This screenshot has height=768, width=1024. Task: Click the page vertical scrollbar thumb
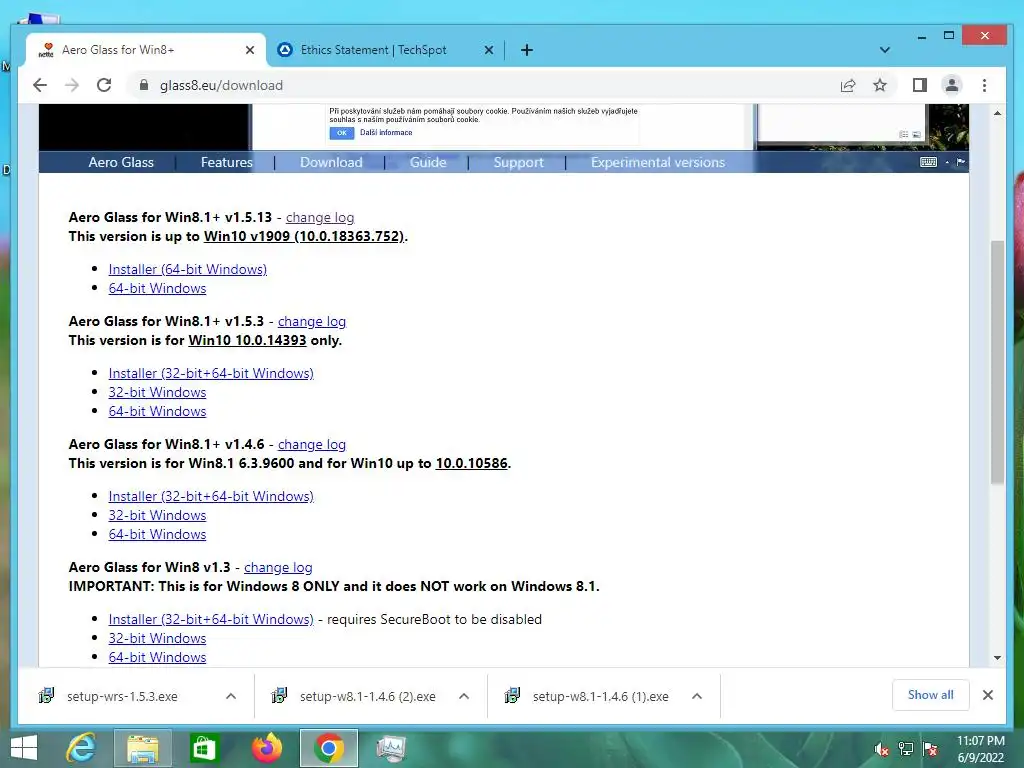997,362
